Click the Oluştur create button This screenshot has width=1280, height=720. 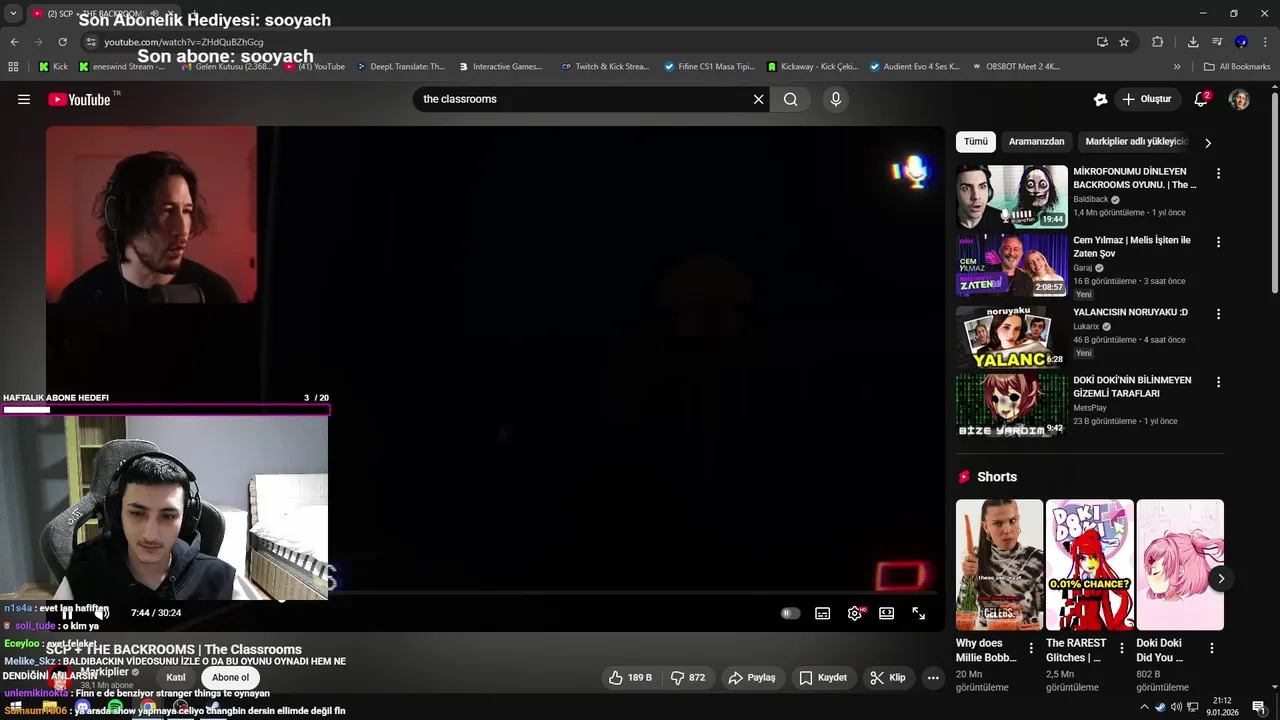(x=1147, y=99)
